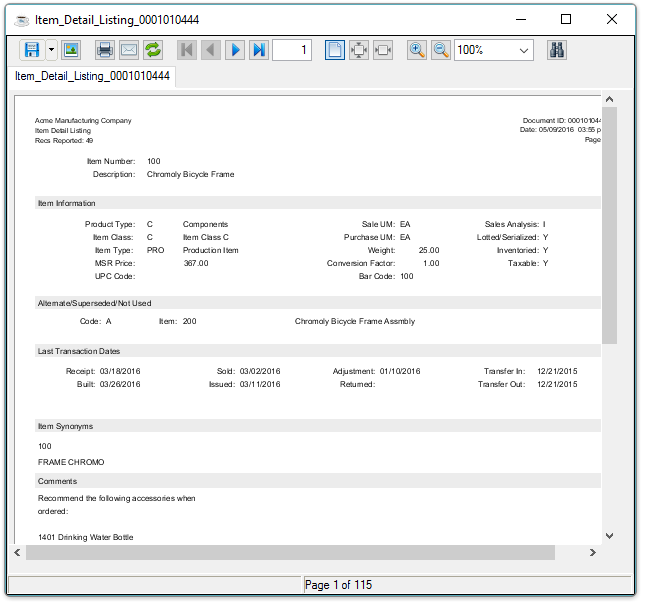Go to the next page
The image size is (645, 605).
click(x=235, y=50)
